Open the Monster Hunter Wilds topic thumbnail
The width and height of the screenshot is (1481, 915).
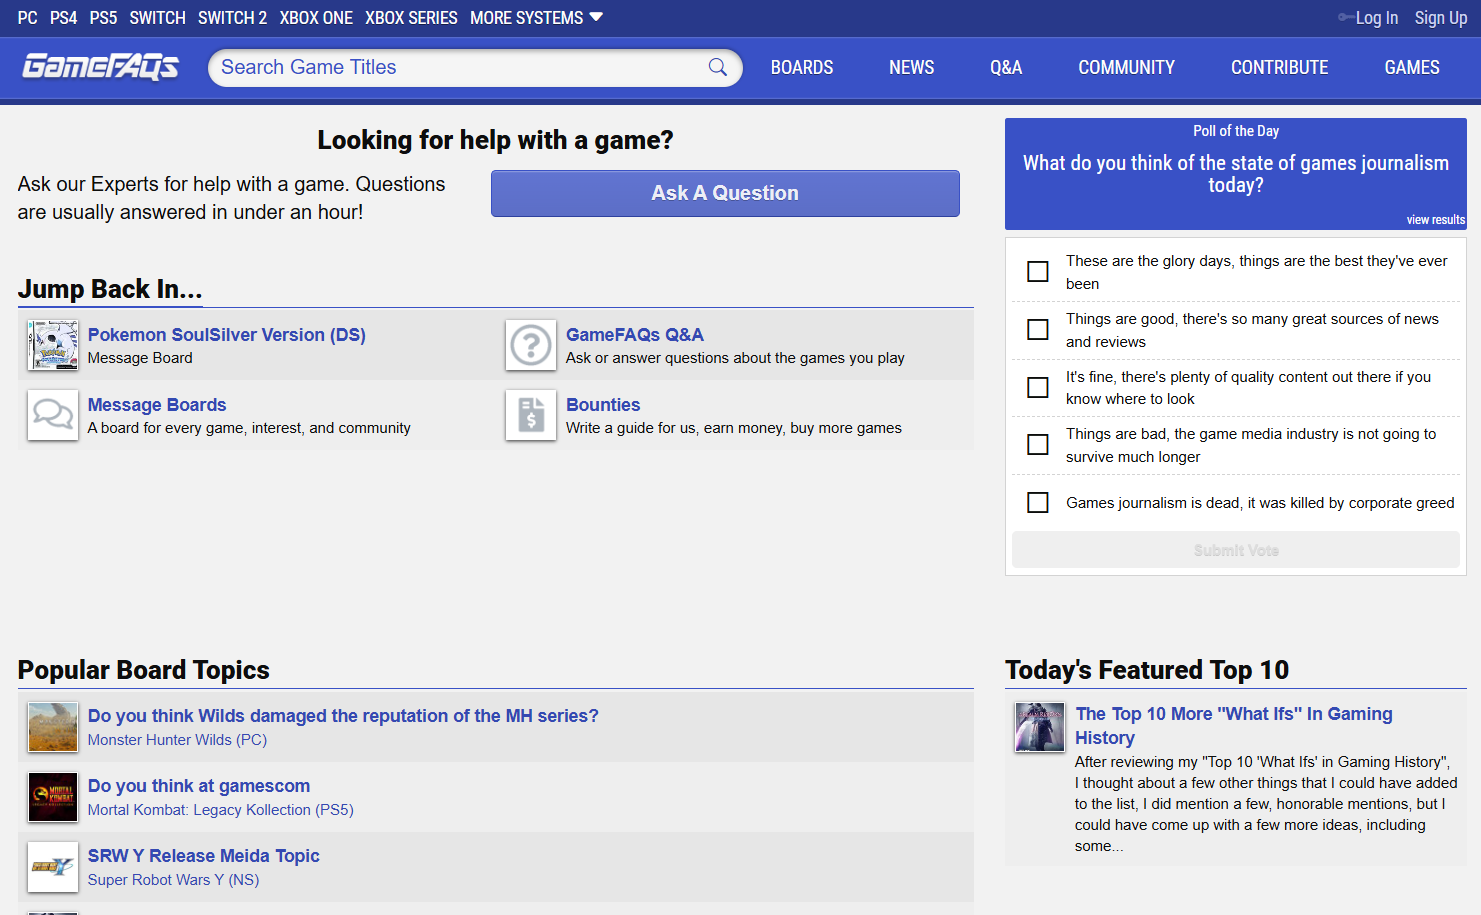click(53, 727)
